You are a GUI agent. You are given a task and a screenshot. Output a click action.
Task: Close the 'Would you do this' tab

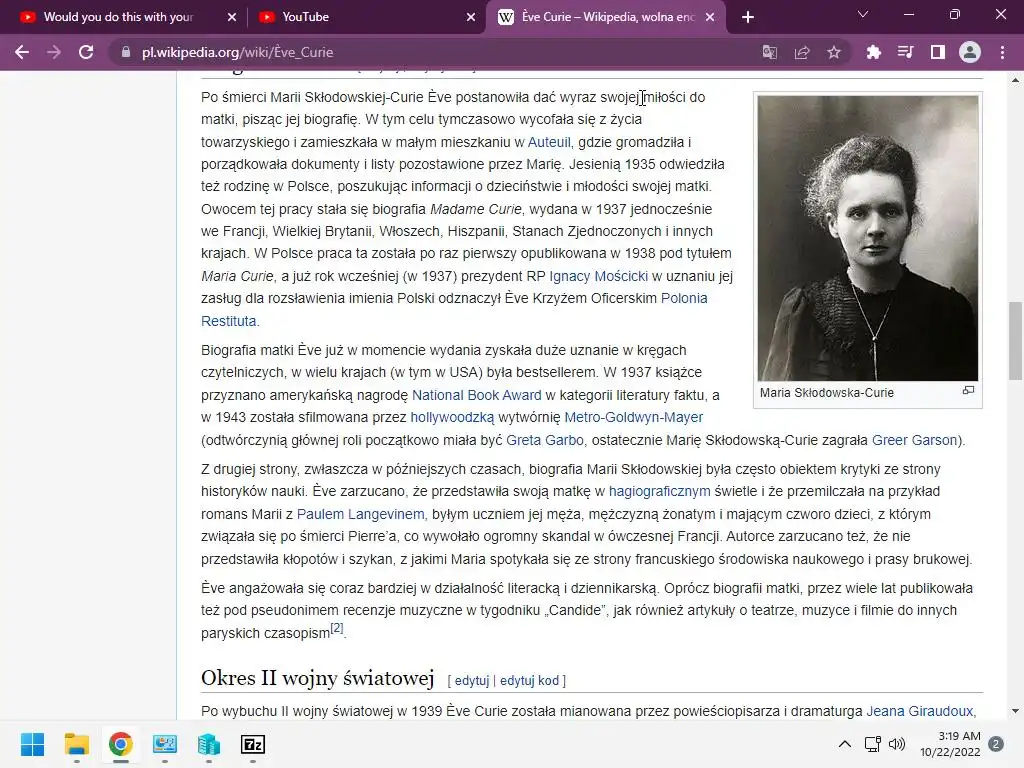[232, 17]
